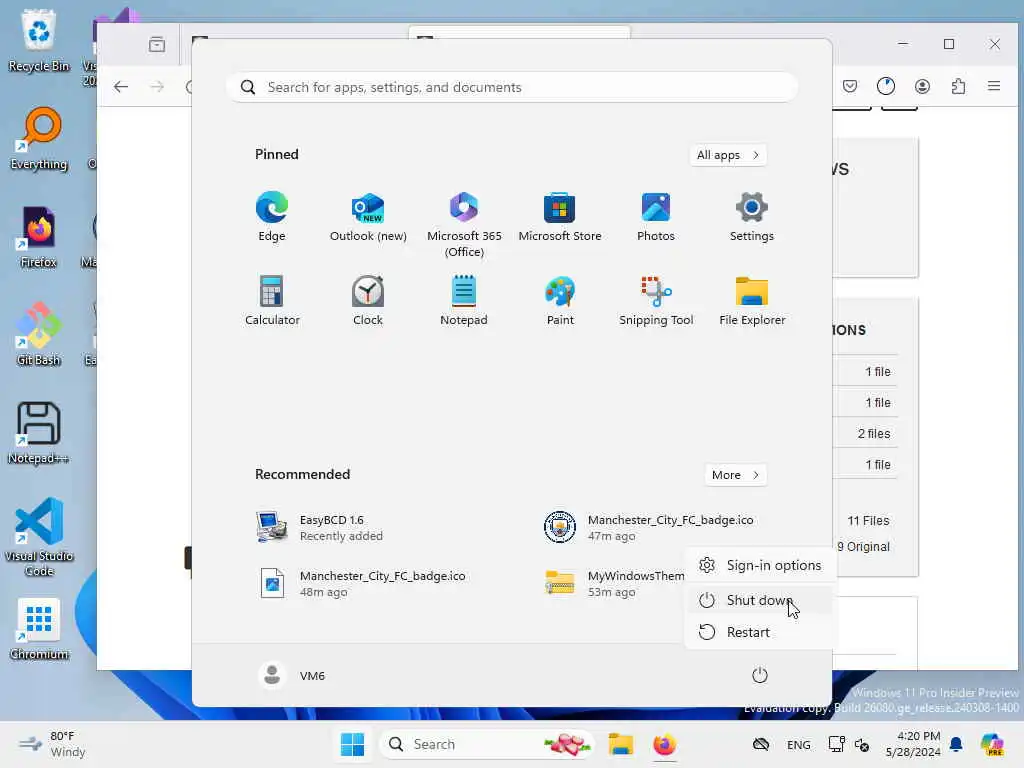Click the Firefox Pocket save icon
The width and height of the screenshot is (1024, 768).
[850, 86]
